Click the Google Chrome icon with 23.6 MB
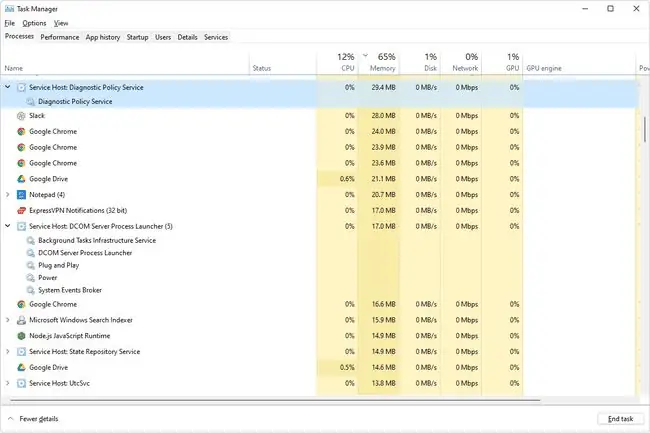 (21, 163)
